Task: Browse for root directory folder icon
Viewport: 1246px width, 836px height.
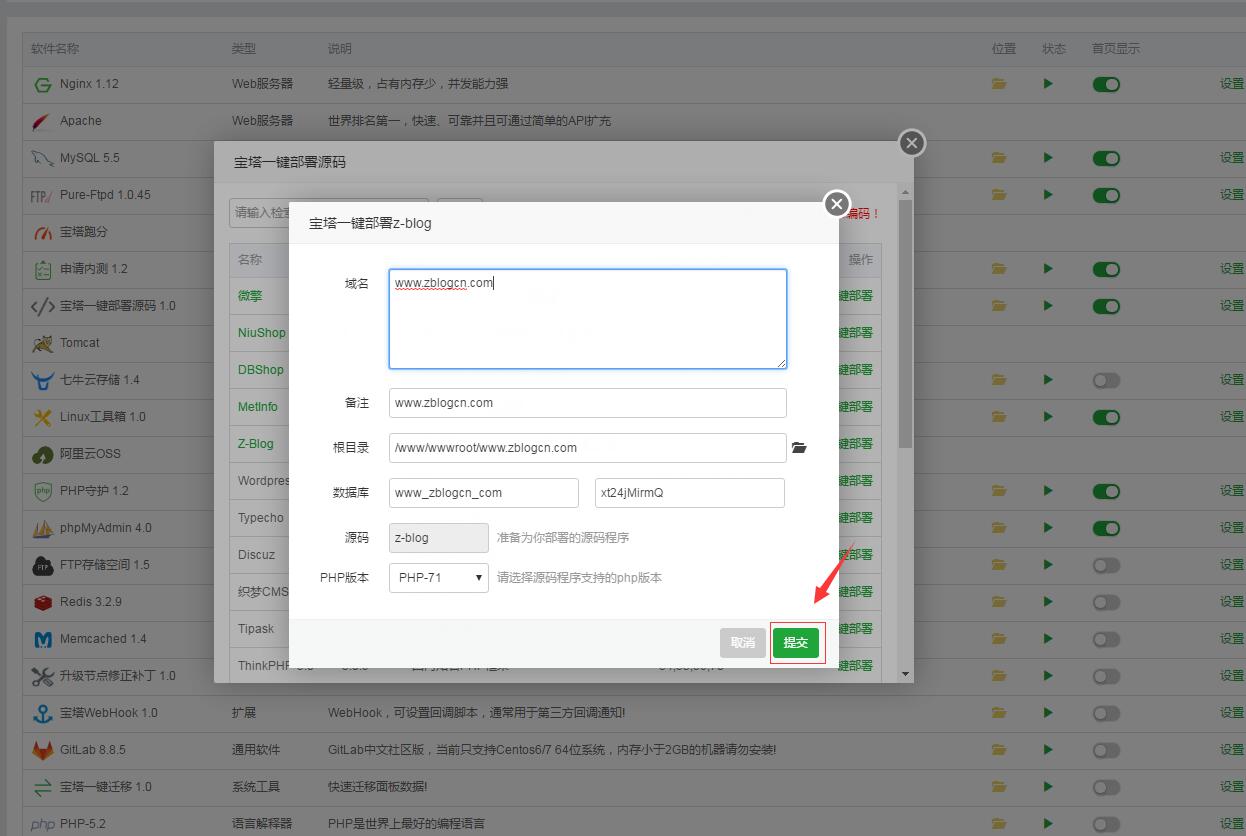Action: pos(799,448)
